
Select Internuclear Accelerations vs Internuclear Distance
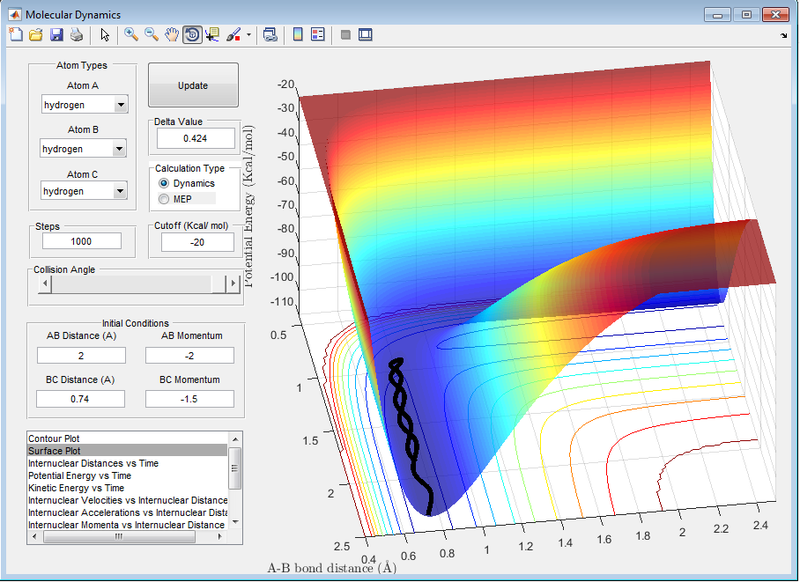point(127,512)
